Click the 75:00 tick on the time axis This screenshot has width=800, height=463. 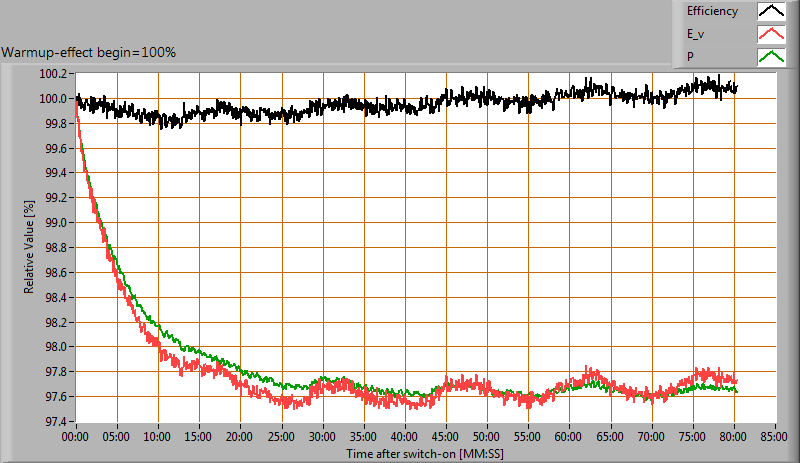(692, 437)
